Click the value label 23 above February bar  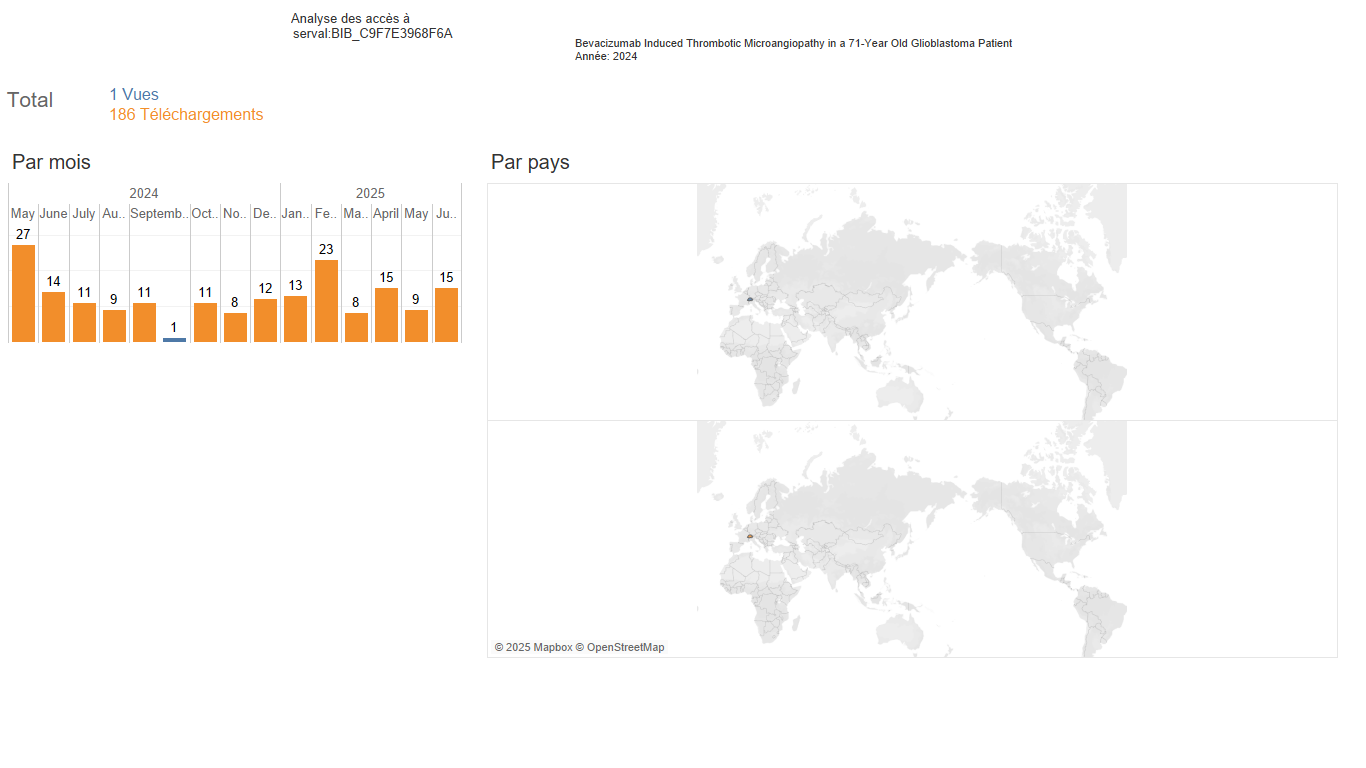click(326, 249)
